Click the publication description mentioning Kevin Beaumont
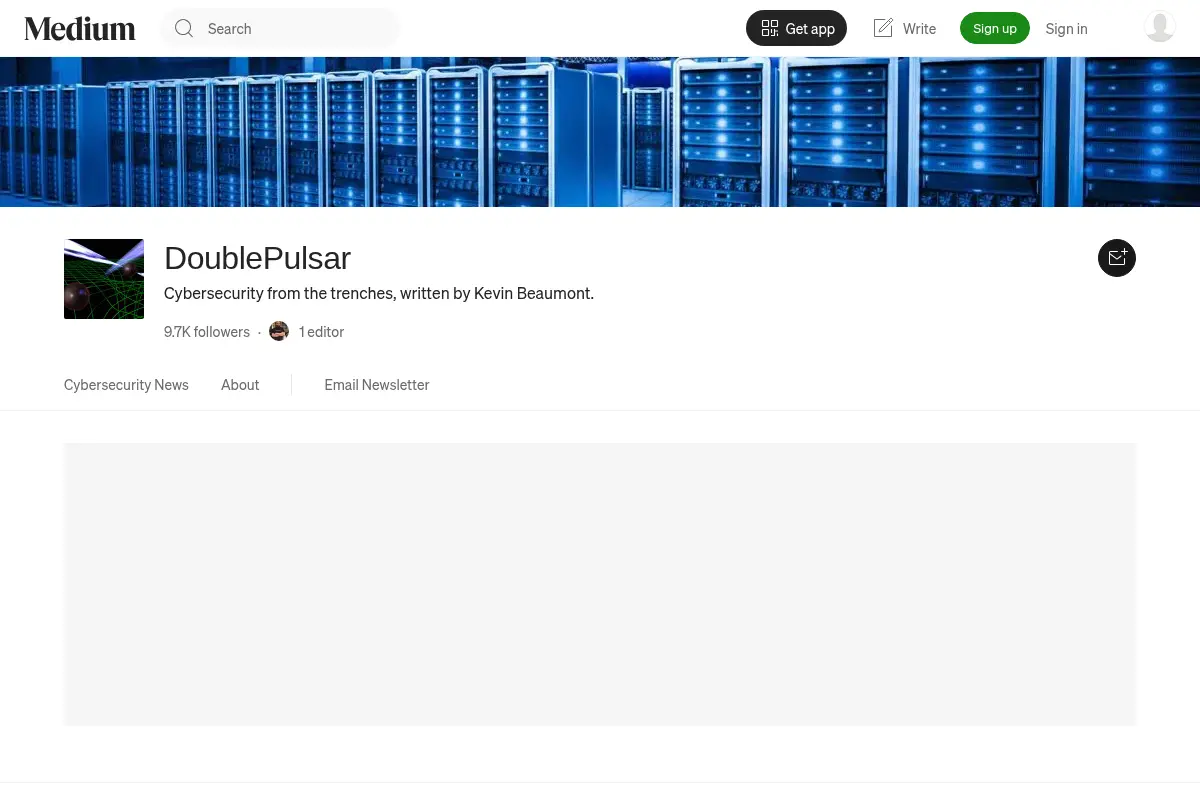 pyautogui.click(x=379, y=293)
